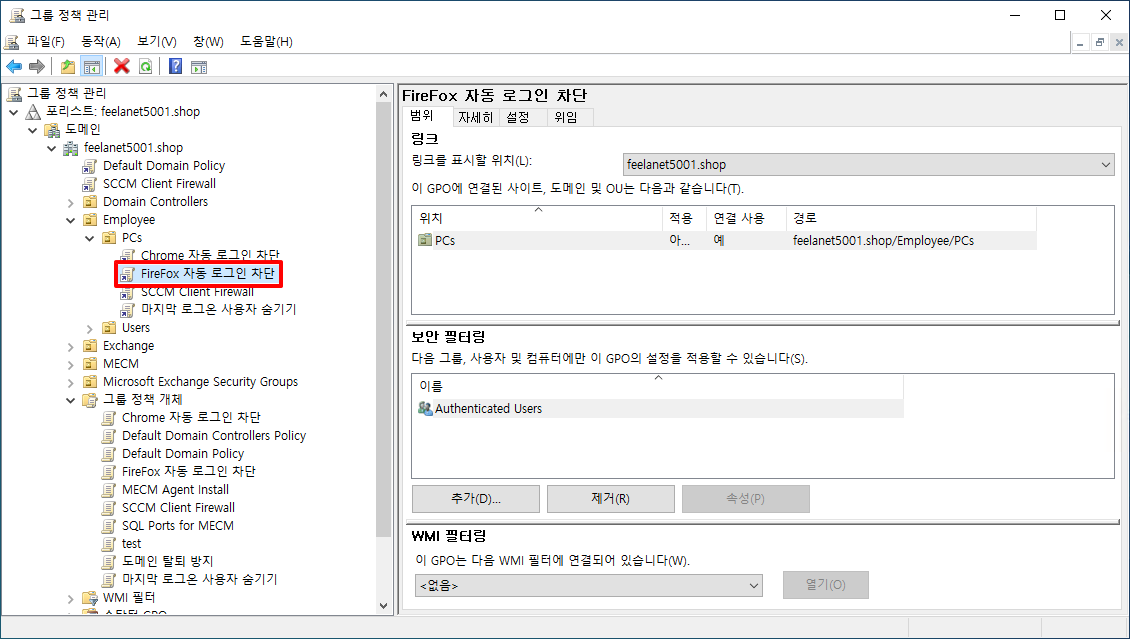Collapse the 도메인 tree node

32,130
